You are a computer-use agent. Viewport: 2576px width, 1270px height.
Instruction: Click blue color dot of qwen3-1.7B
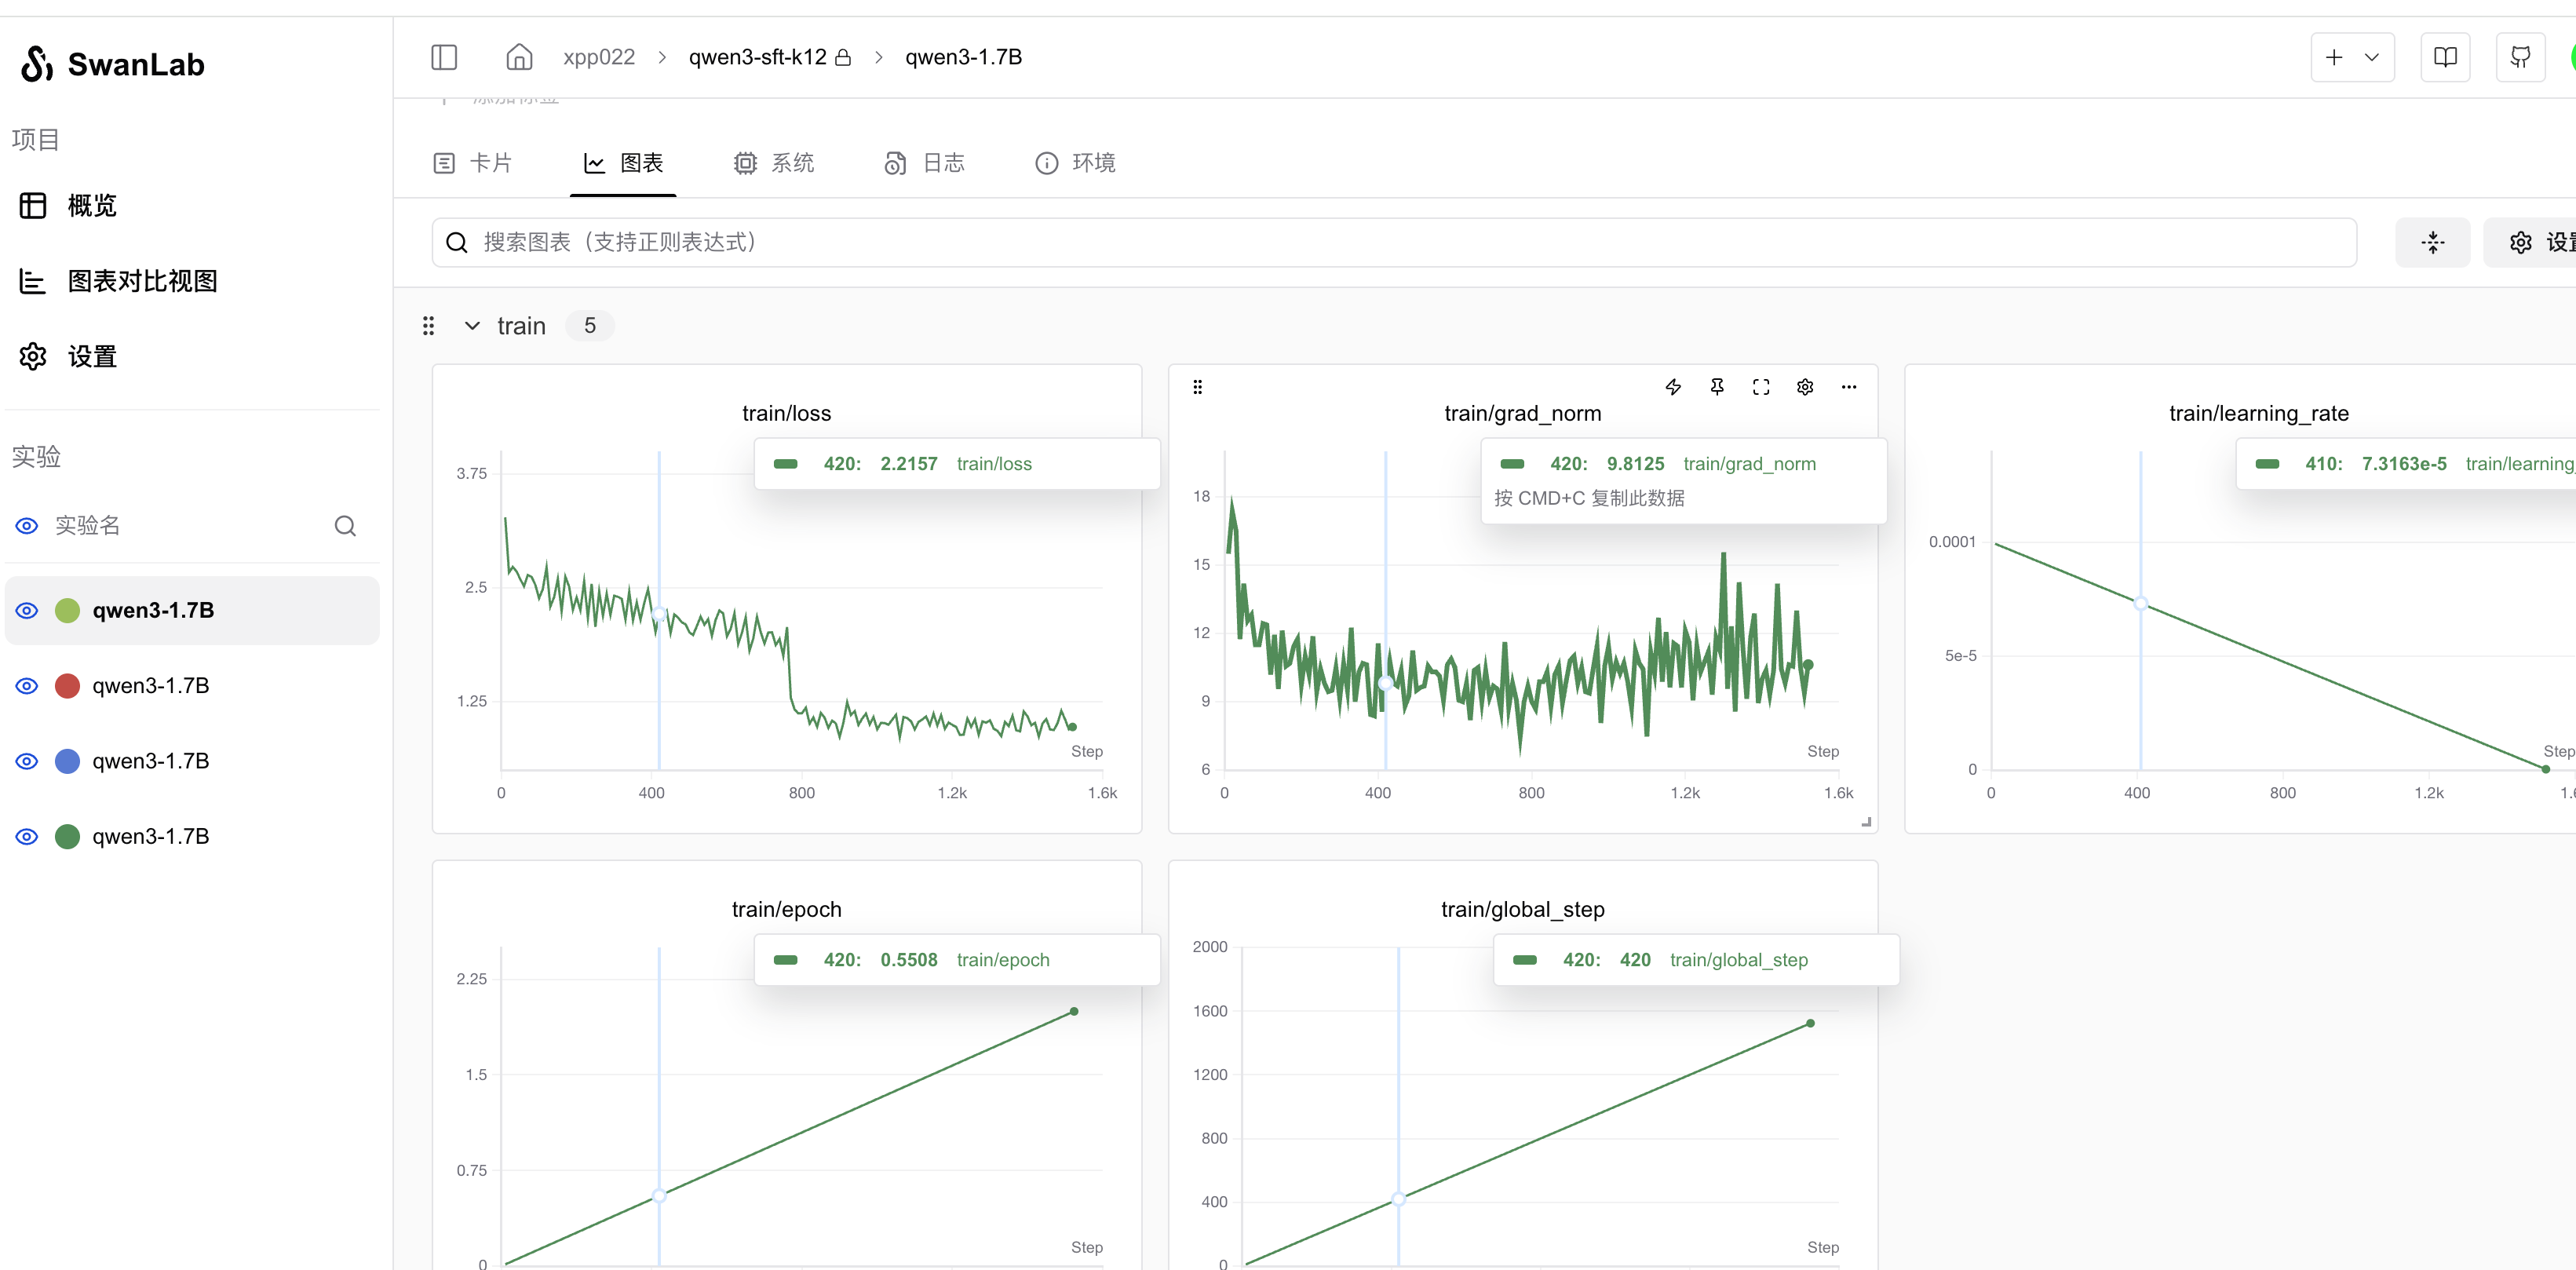pyautogui.click(x=67, y=761)
